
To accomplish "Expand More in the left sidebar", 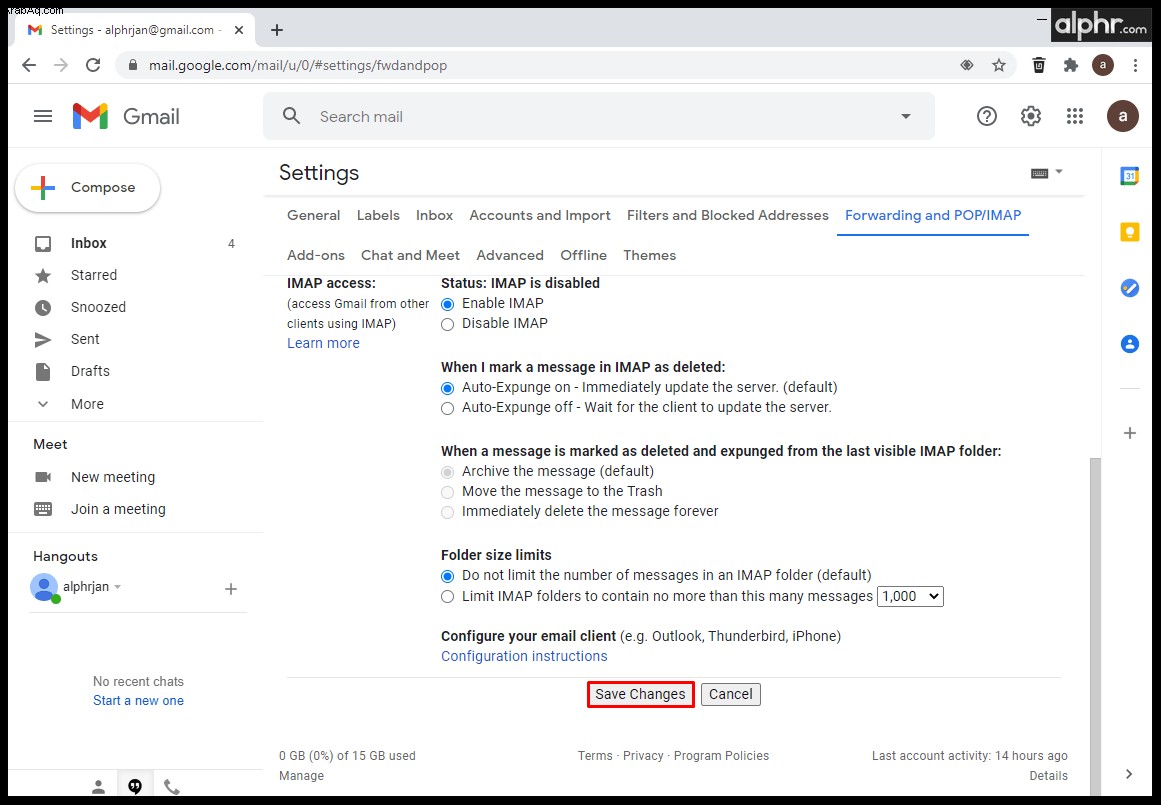I will click(x=87, y=404).
